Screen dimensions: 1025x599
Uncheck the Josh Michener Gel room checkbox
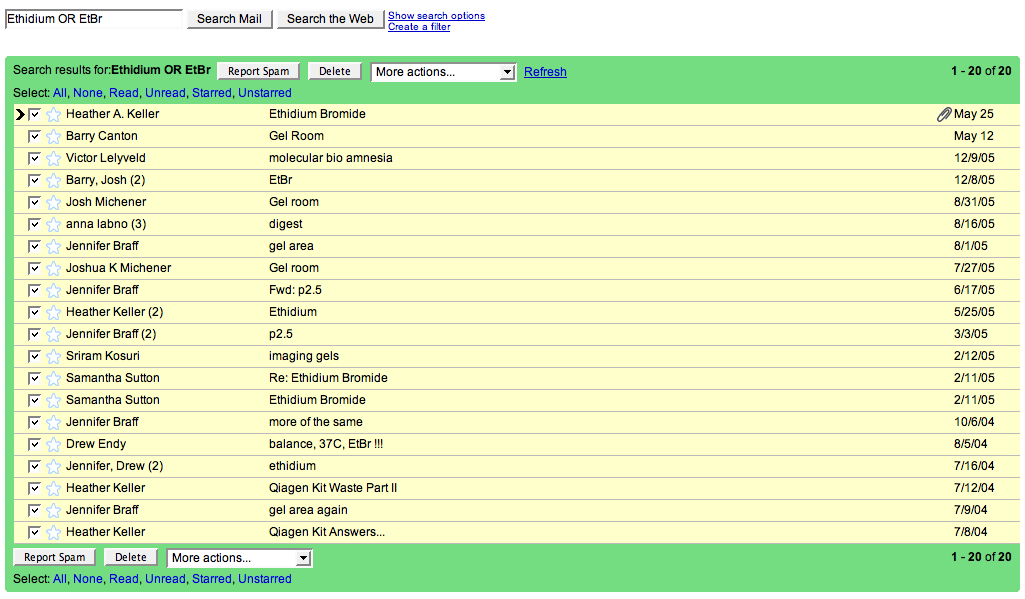click(x=35, y=202)
